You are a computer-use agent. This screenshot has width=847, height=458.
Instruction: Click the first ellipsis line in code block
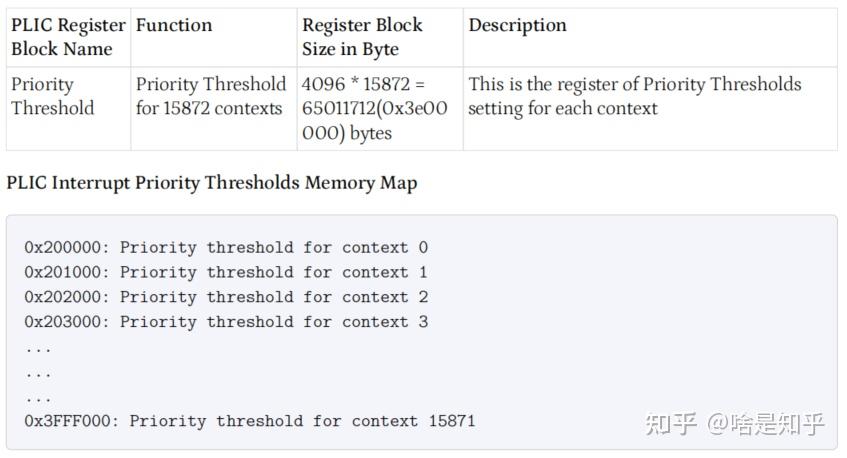click(x=38, y=347)
